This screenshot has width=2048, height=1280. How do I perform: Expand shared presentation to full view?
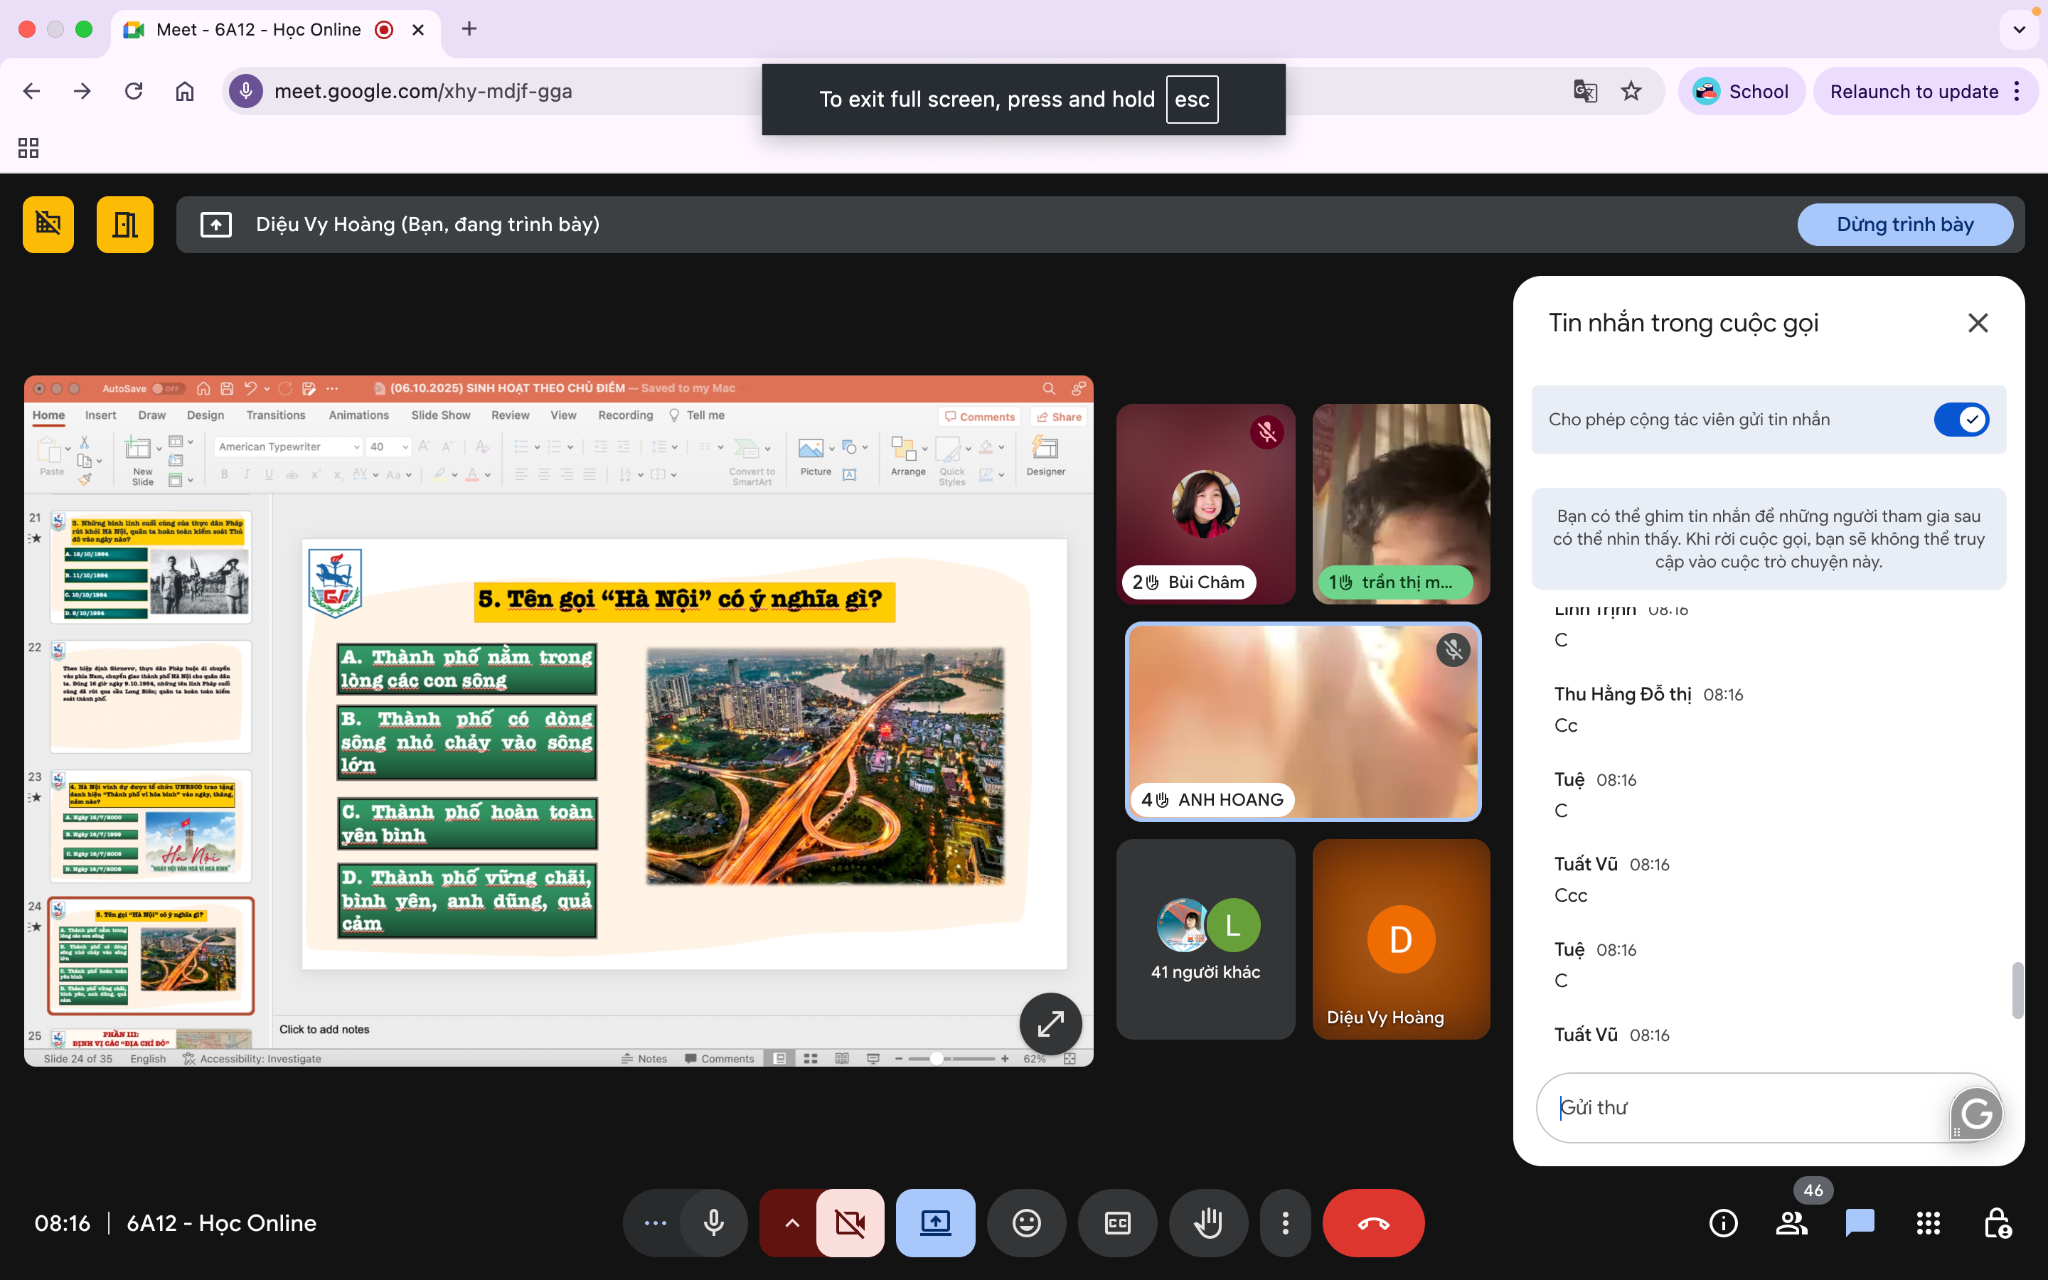(x=1050, y=1023)
